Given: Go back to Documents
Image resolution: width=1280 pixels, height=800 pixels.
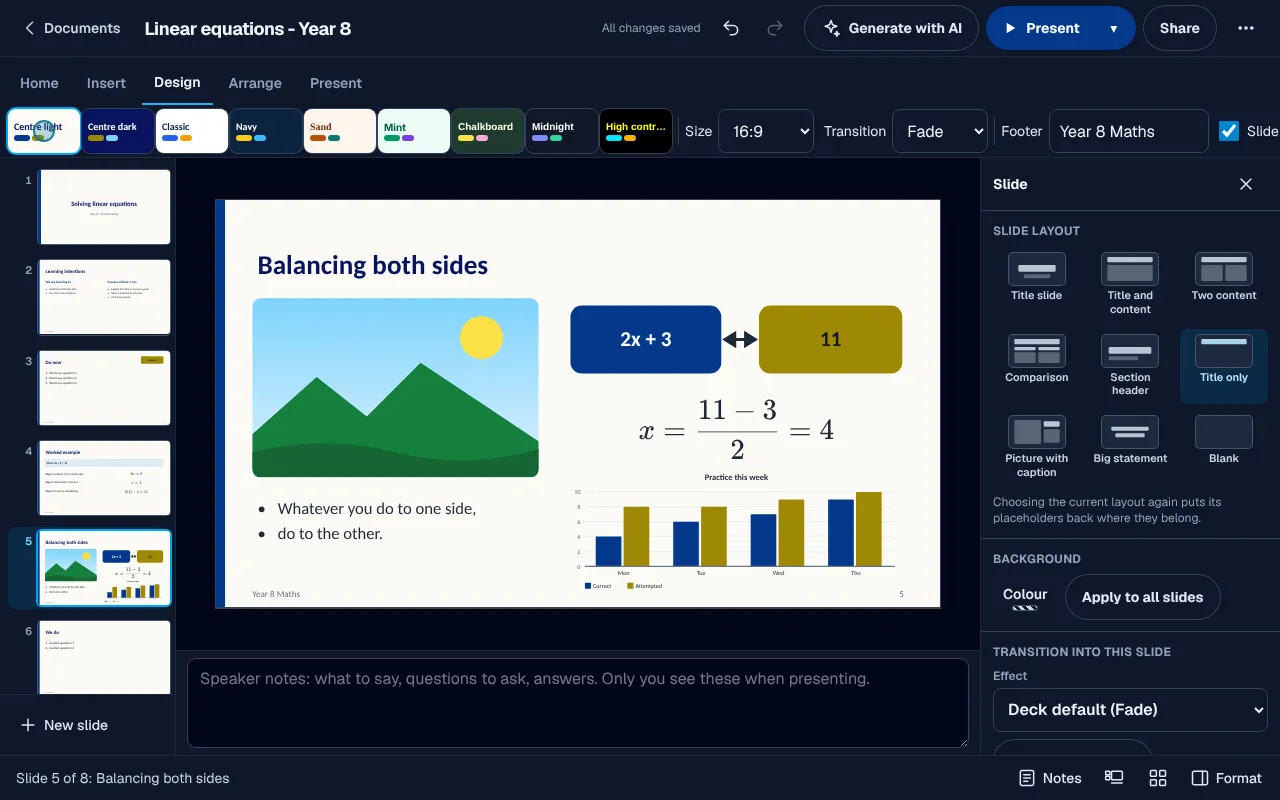Looking at the screenshot, I should (72, 28).
